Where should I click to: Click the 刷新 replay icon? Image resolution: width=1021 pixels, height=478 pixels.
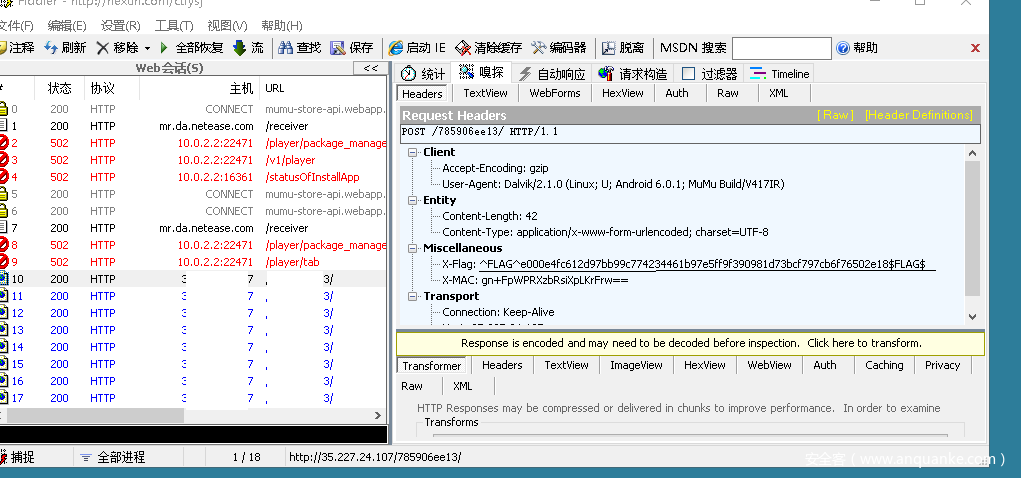click(x=50, y=48)
